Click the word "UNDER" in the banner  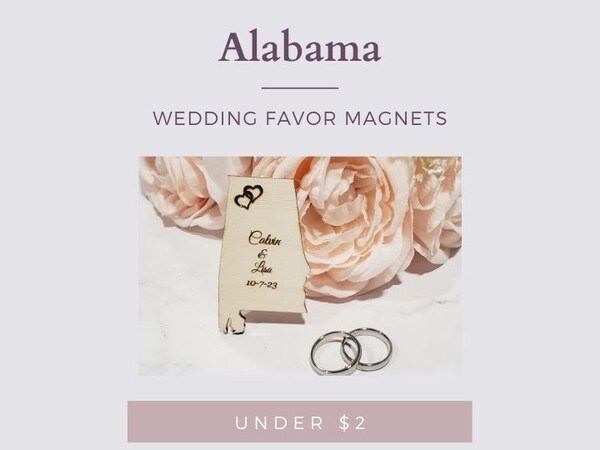pos(279,423)
